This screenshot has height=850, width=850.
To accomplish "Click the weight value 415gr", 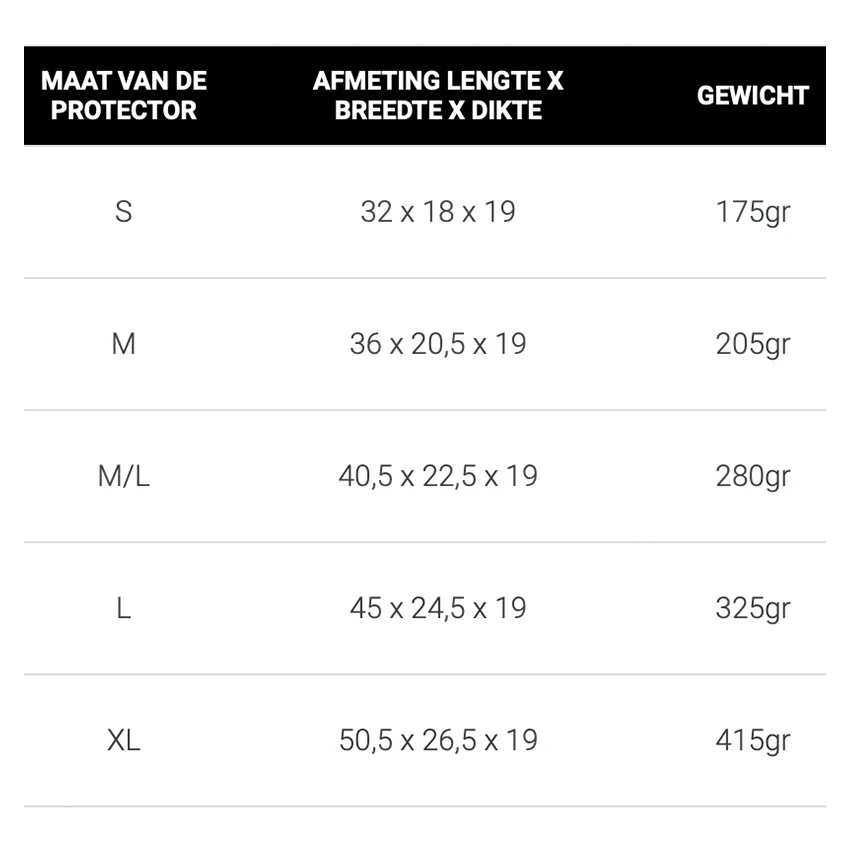I will click(x=752, y=740).
